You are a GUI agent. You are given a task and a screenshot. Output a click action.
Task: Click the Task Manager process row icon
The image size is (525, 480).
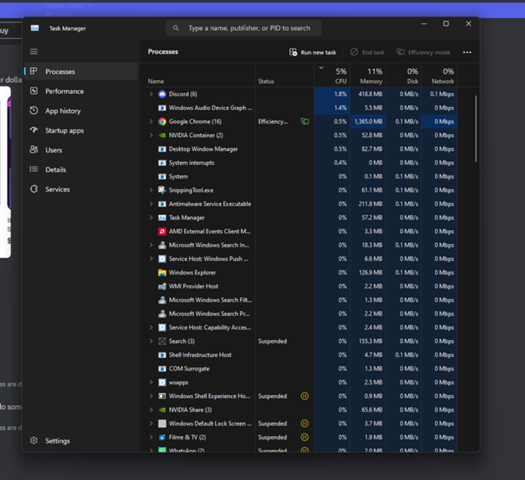[162, 218]
